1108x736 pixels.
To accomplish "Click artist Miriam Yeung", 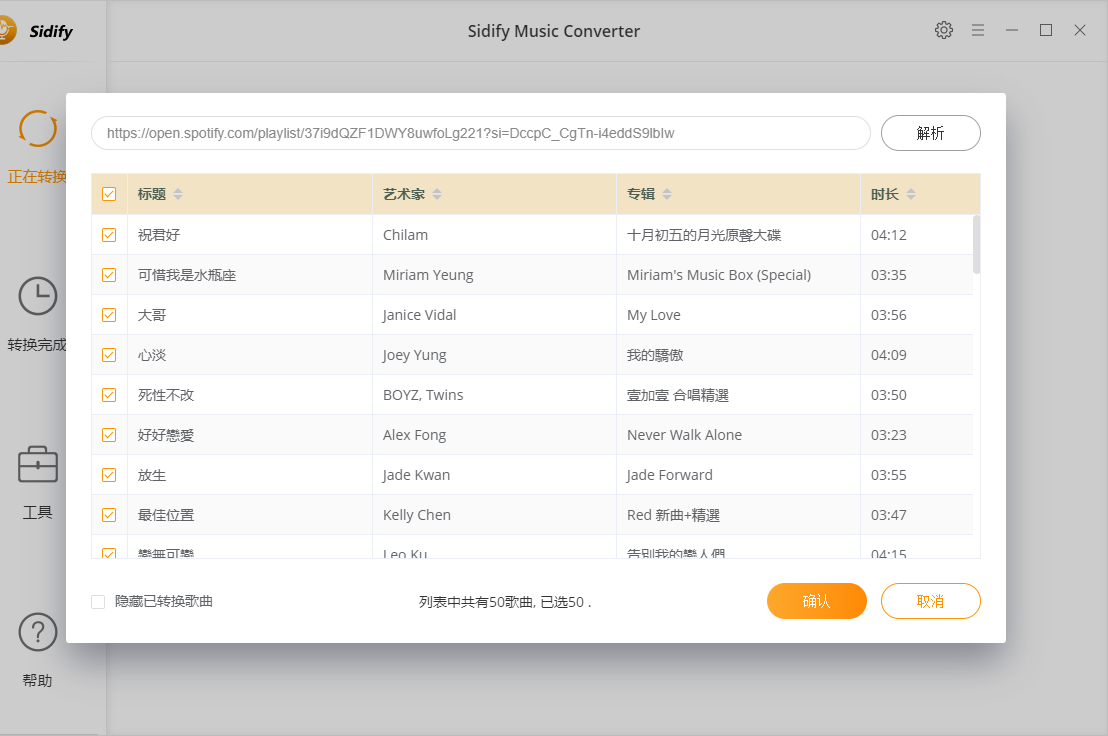I will point(428,275).
